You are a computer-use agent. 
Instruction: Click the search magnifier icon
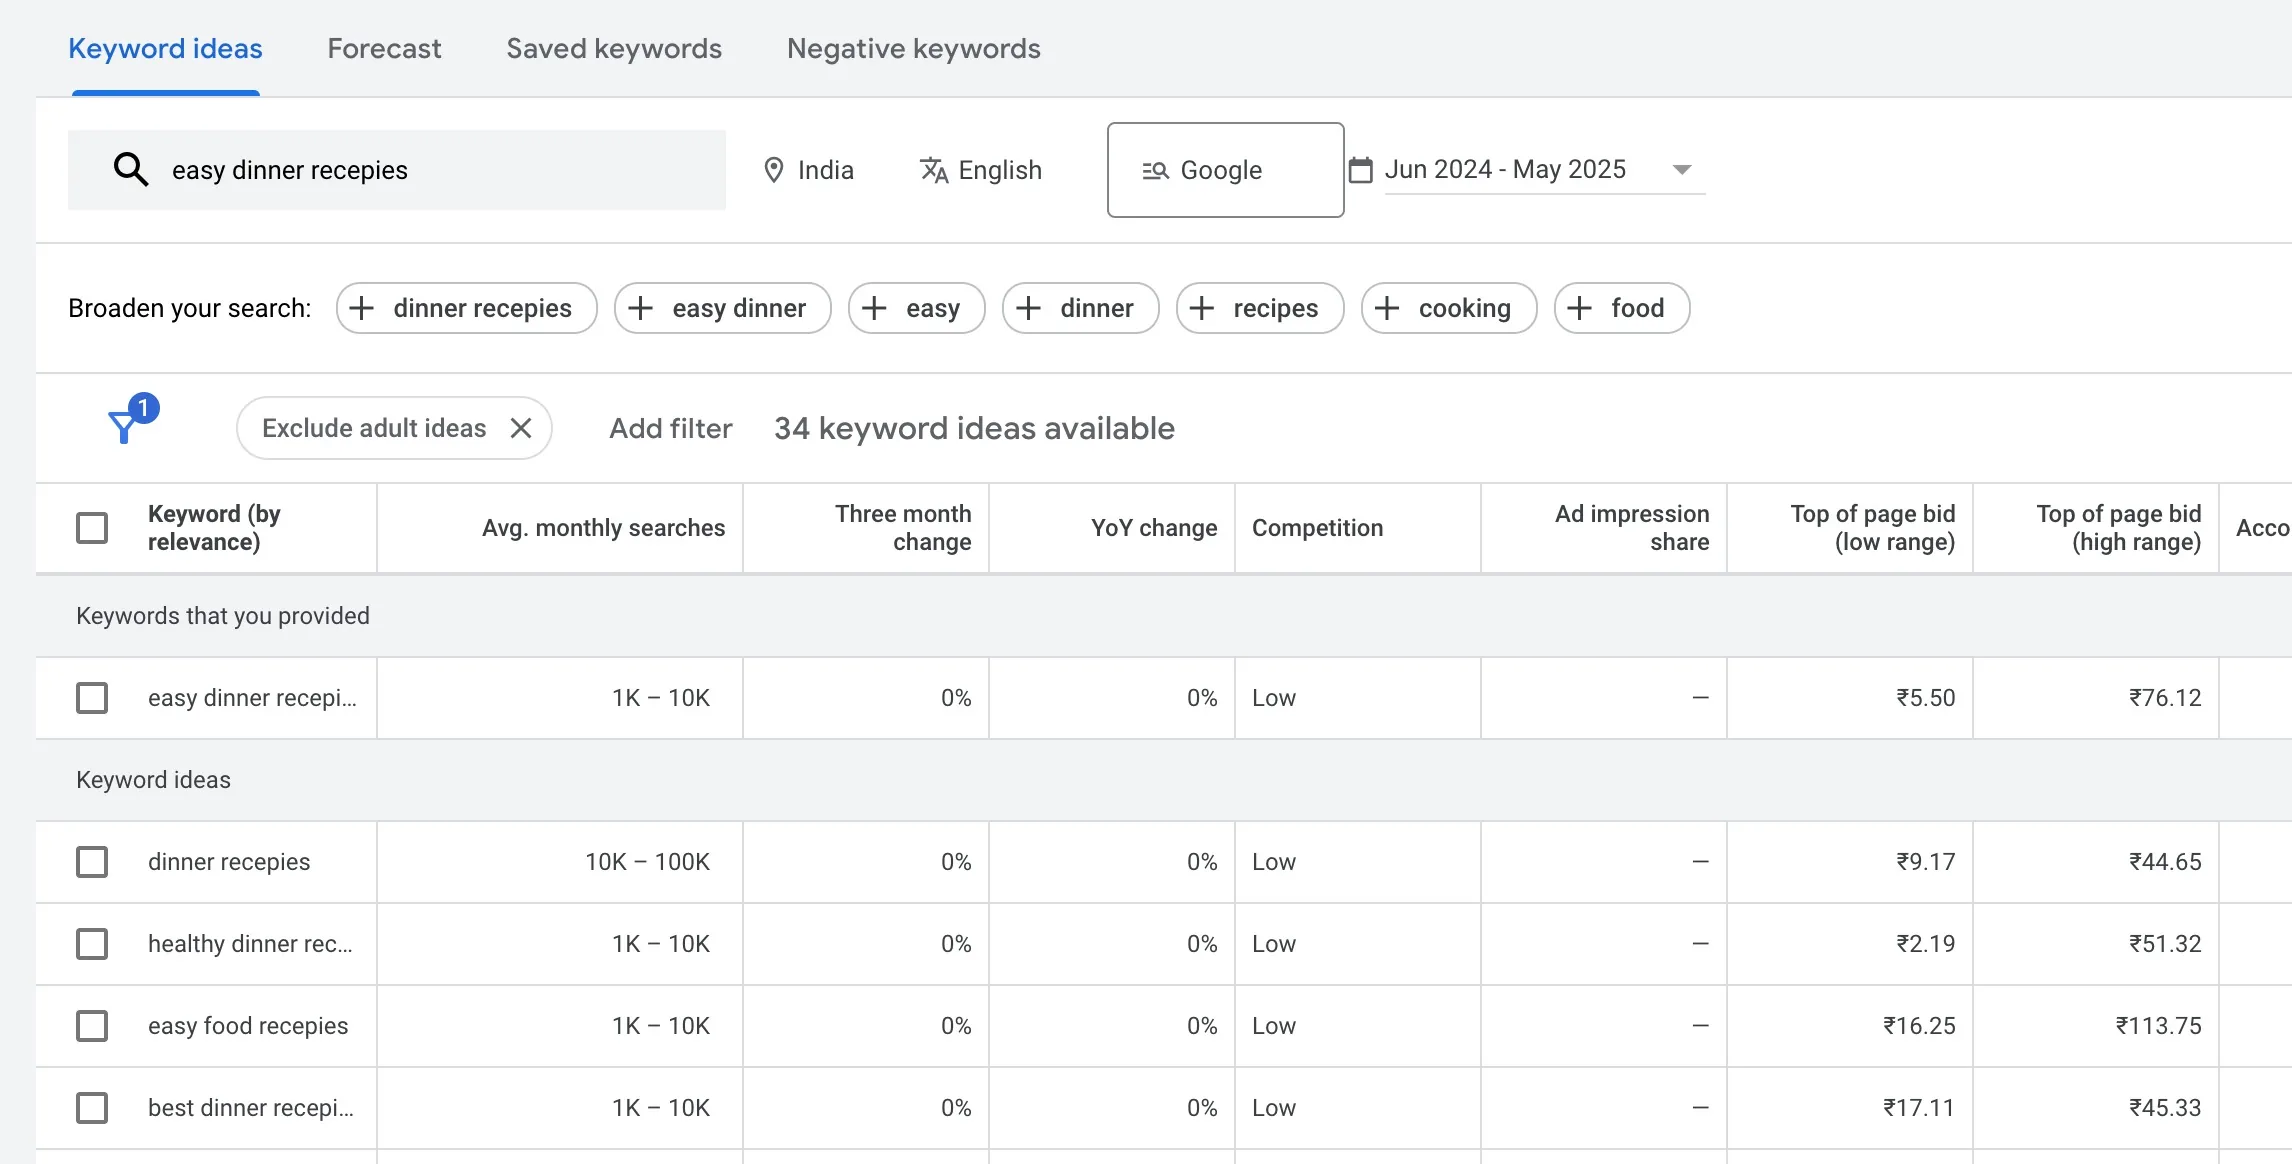130,169
